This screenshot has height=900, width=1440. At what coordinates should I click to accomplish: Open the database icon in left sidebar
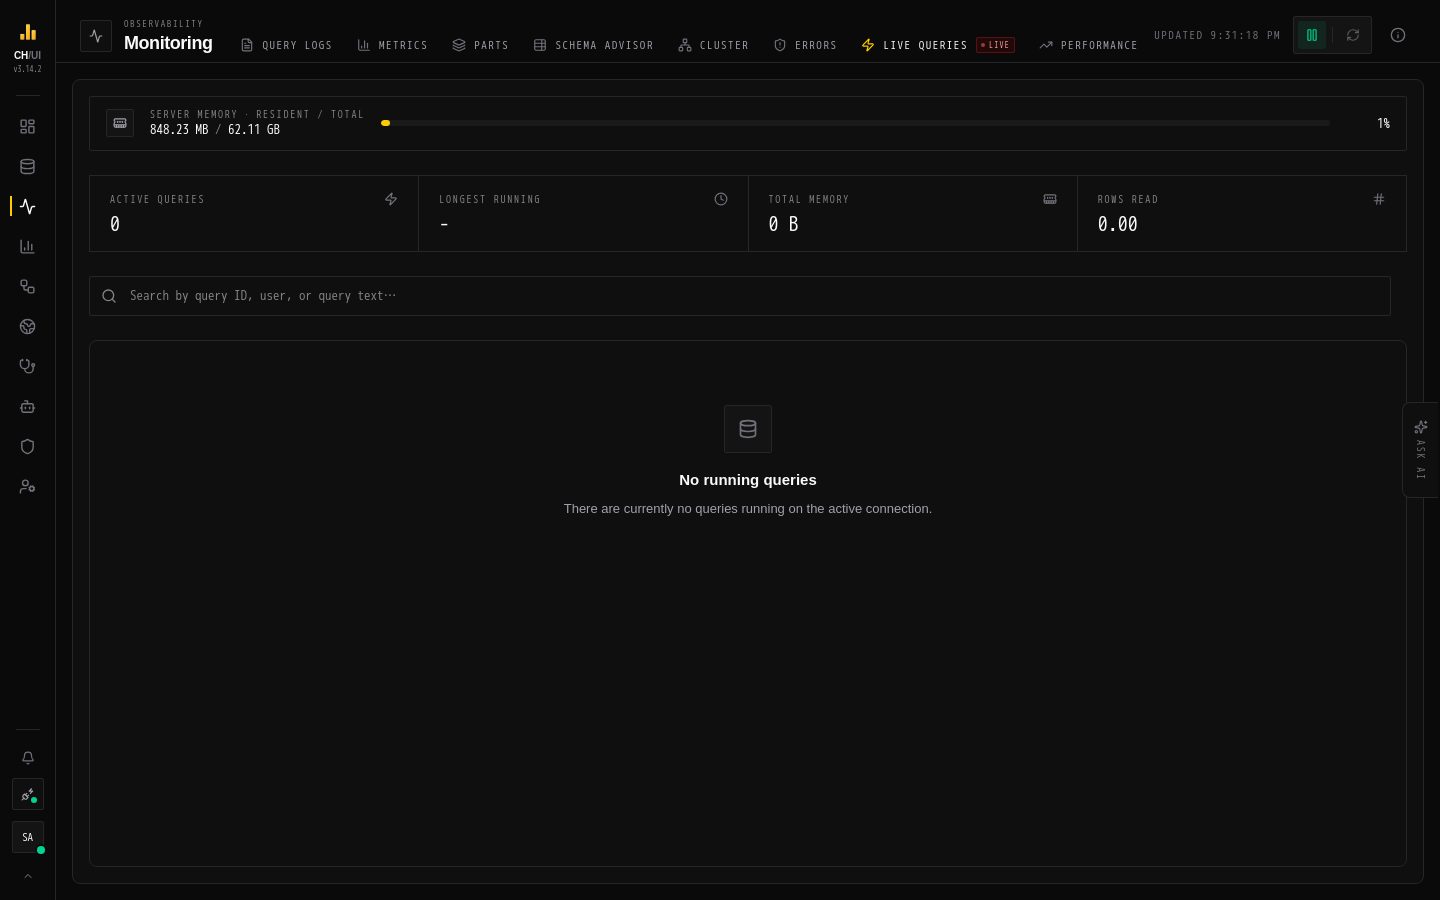(27, 167)
